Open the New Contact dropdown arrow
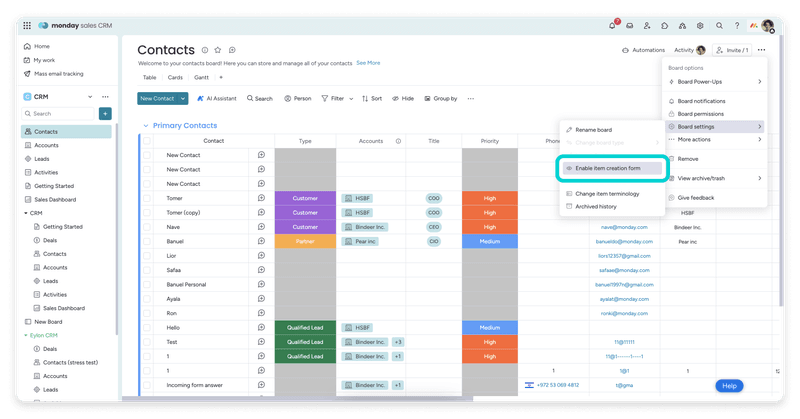Viewport: 800px width, 419px height. [183, 99]
